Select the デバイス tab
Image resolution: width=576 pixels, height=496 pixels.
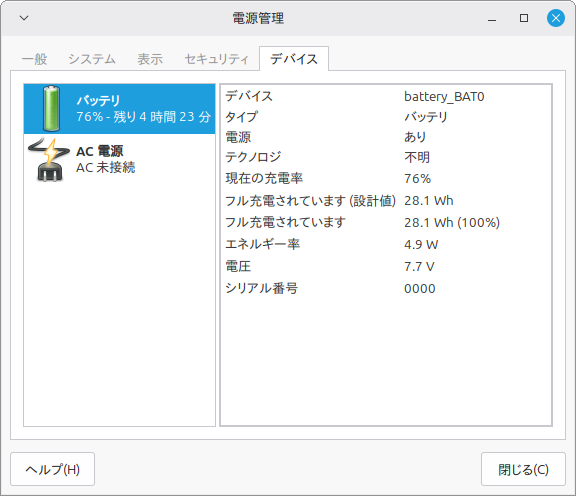[294, 59]
